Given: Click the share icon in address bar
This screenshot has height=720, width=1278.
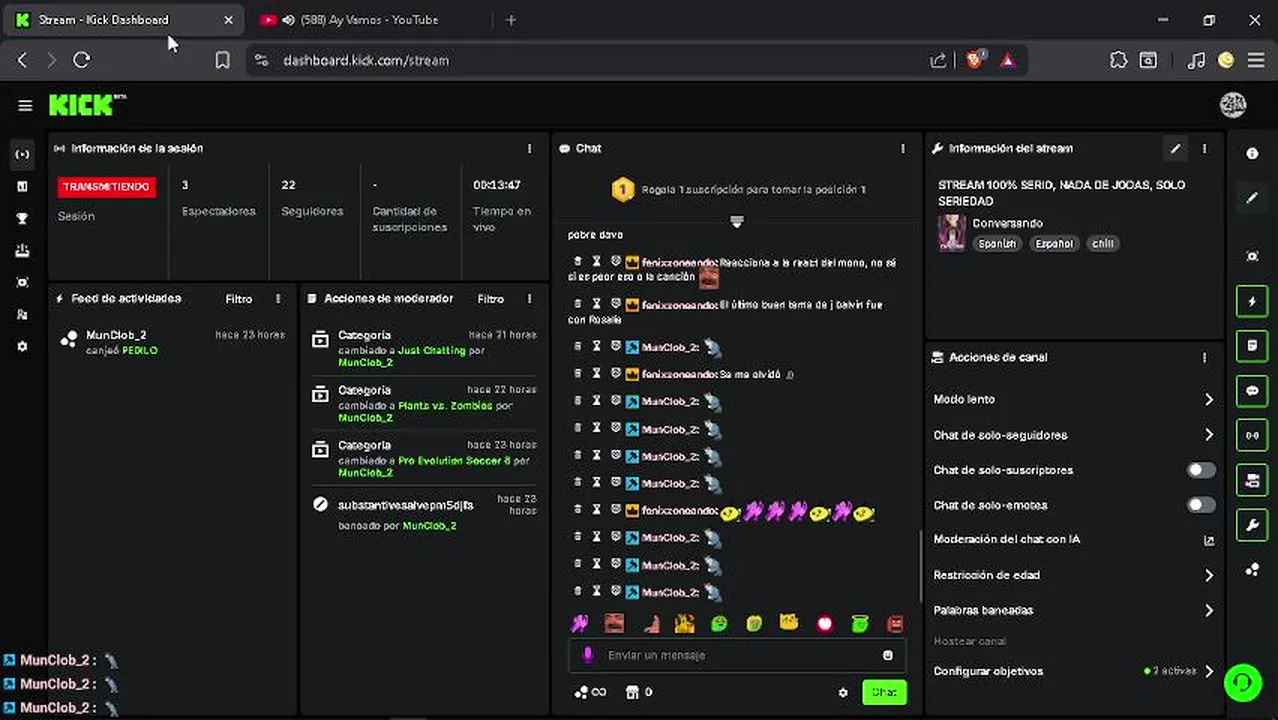Looking at the screenshot, I should [x=938, y=60].
